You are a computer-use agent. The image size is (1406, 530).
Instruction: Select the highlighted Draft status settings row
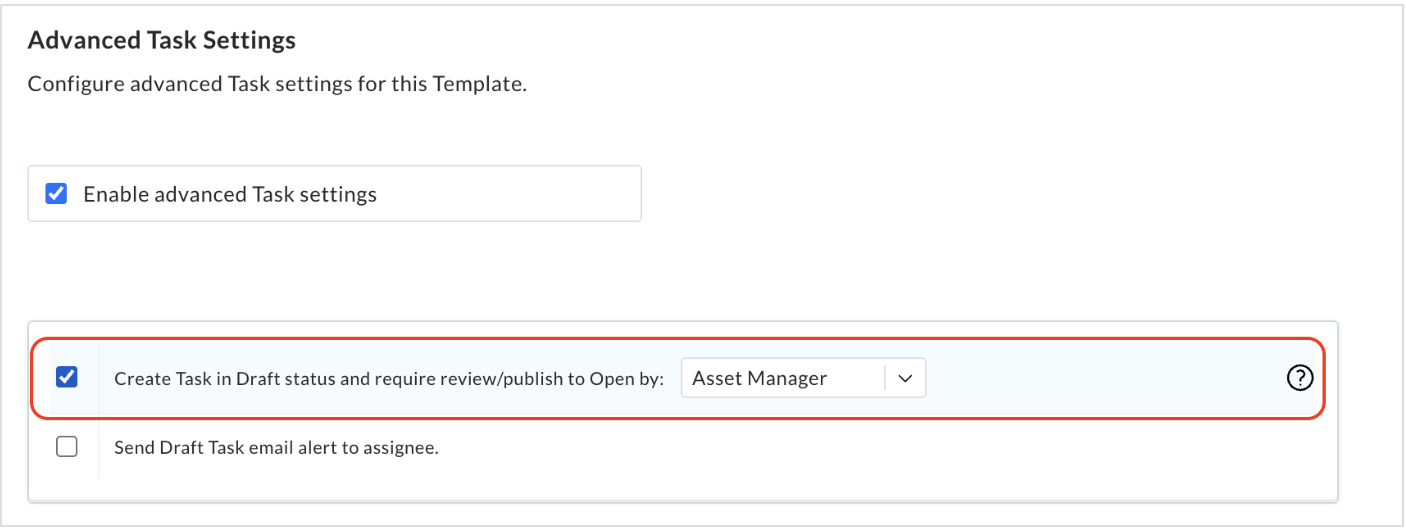click(x=677, y=378)
